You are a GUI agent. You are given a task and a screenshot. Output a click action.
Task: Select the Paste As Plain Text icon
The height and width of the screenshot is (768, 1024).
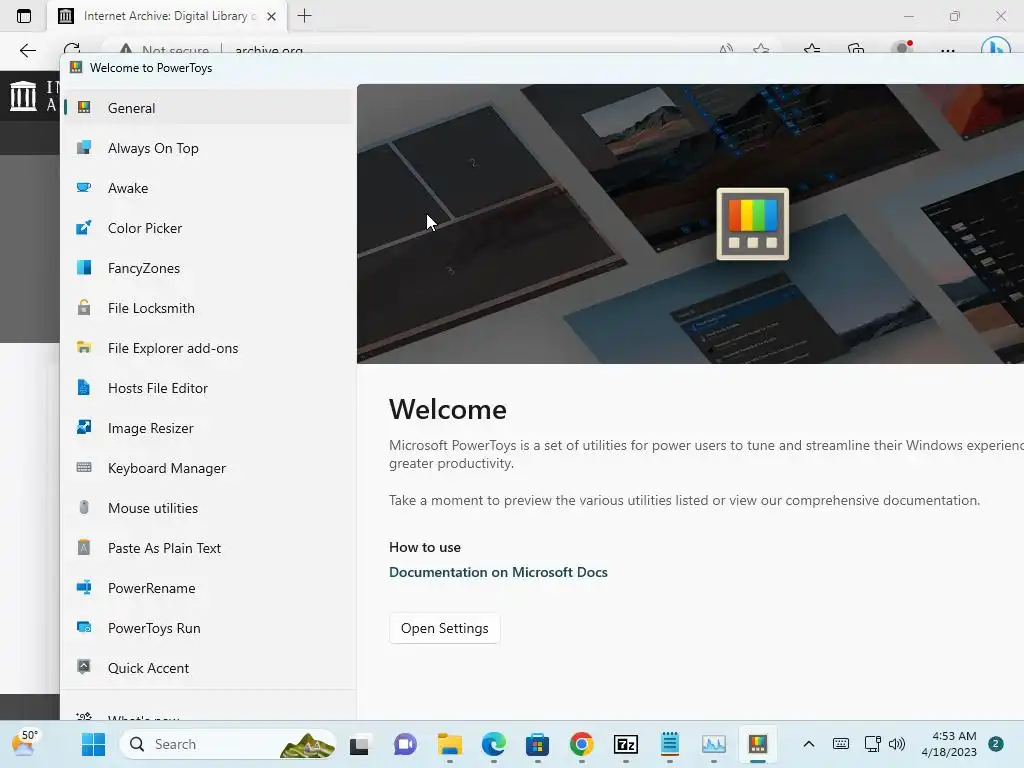84,547
